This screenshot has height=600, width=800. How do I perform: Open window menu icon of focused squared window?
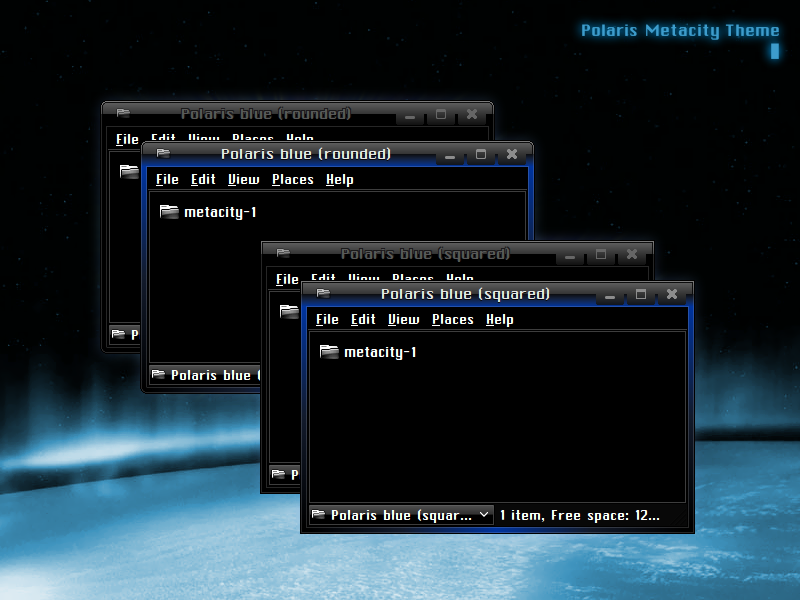tap(323, 293)
